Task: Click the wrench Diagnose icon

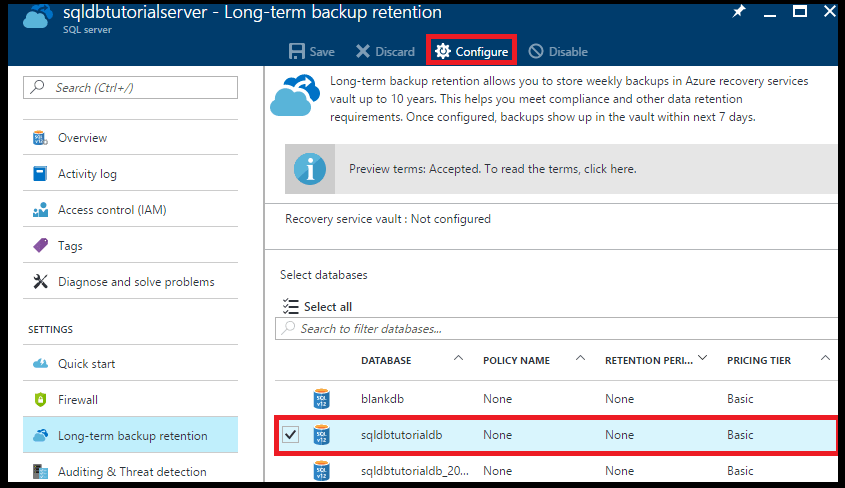Action: tap(40, 282)
